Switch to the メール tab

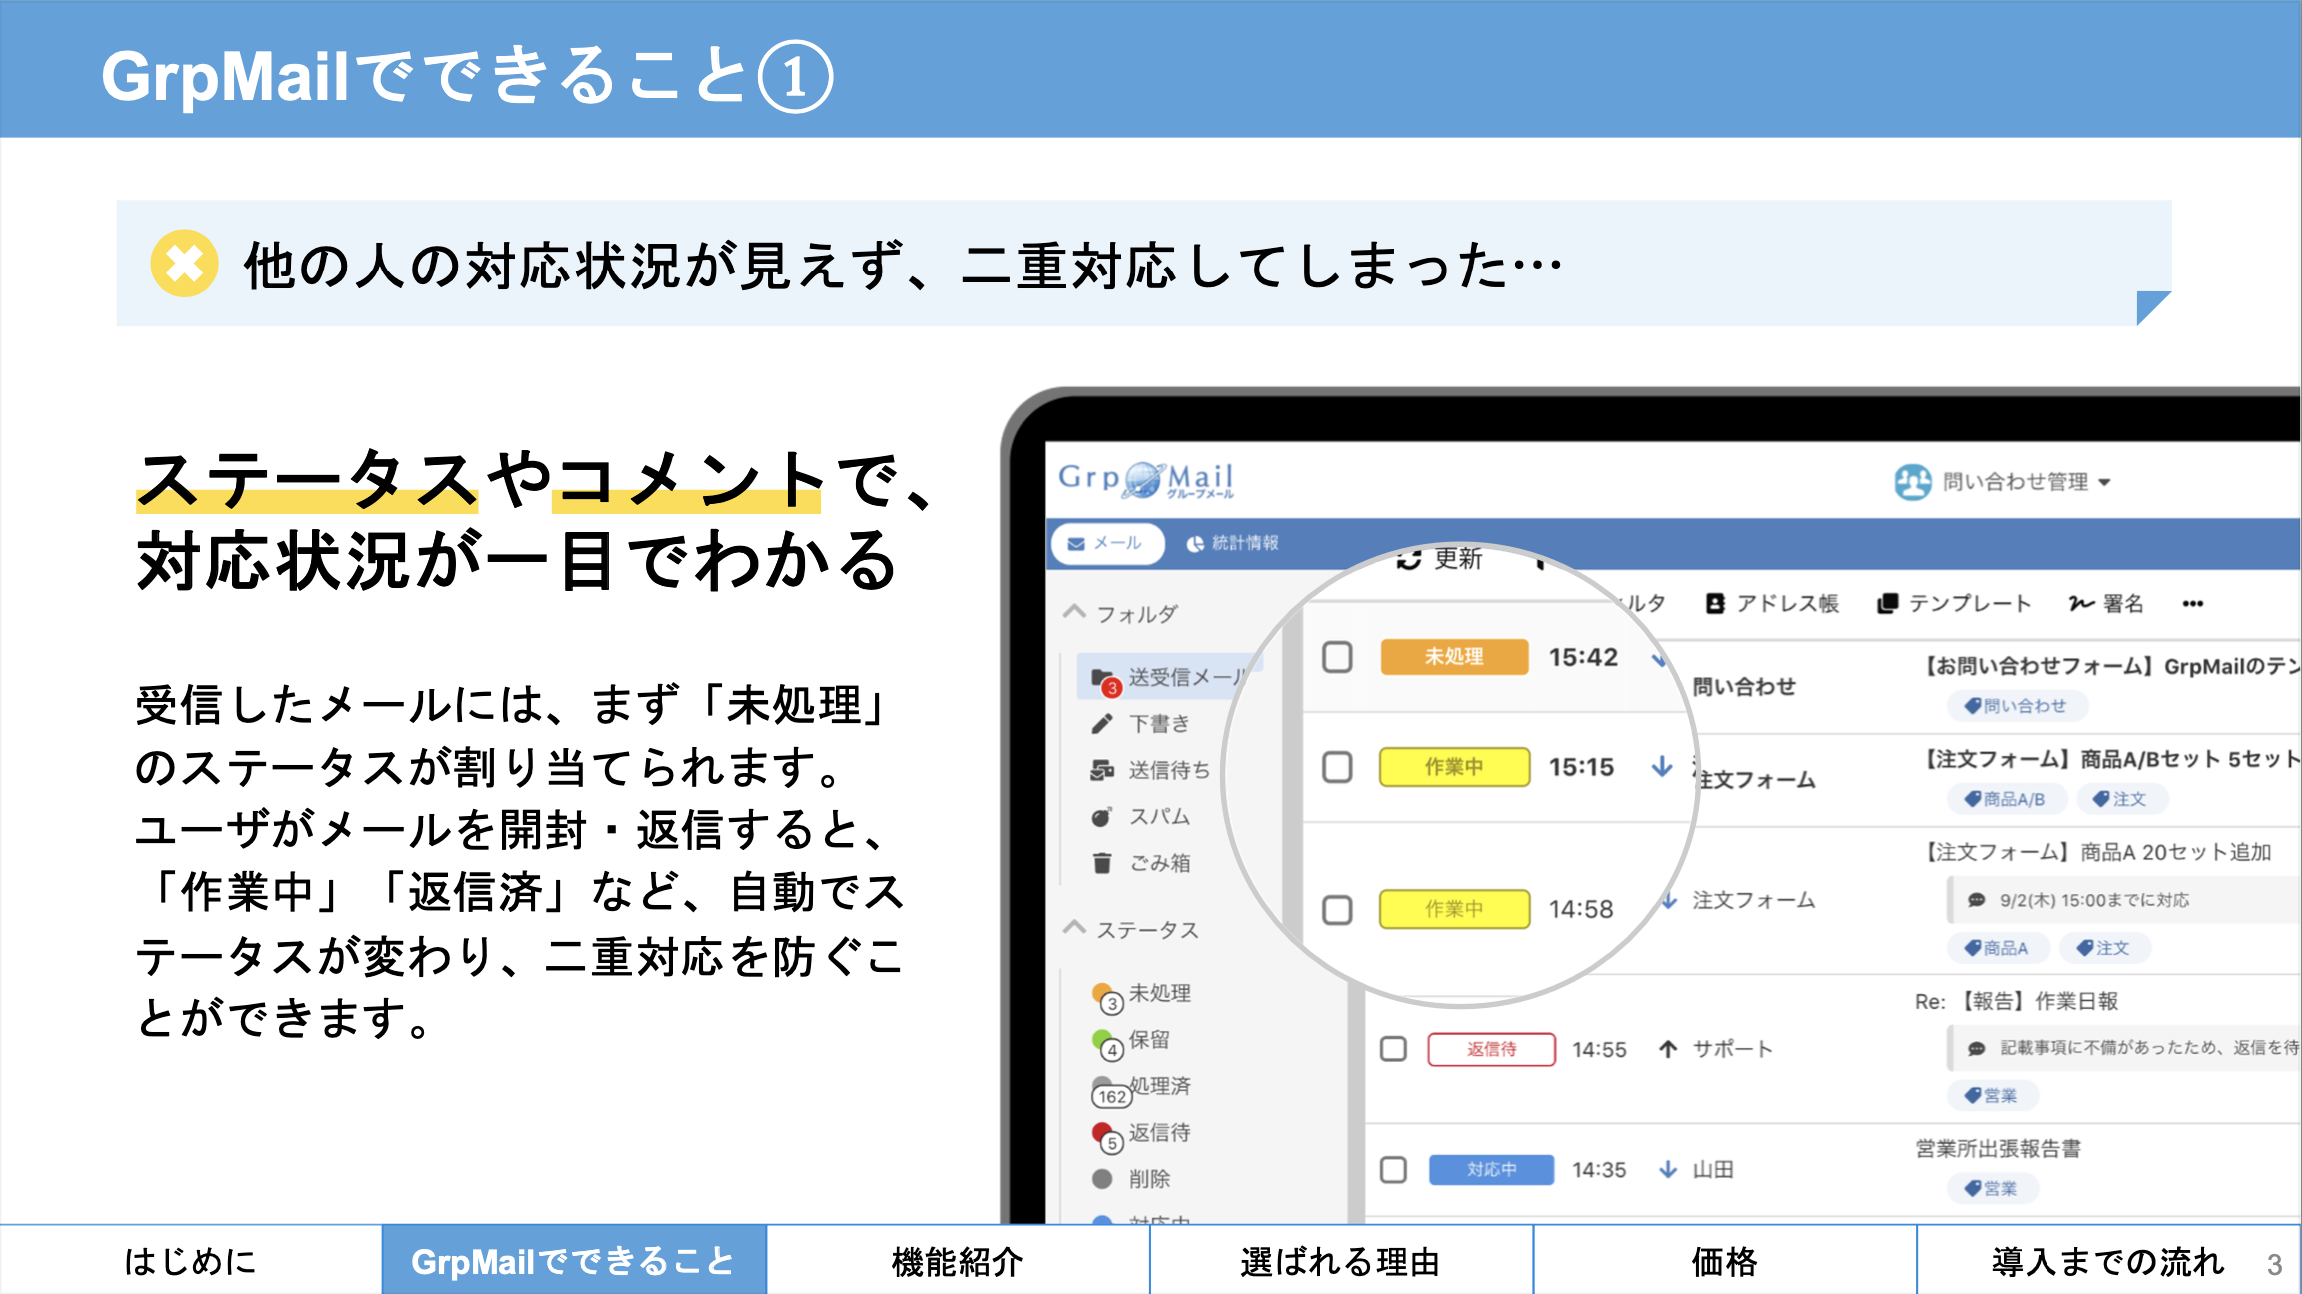pyautogui.click(x=1106, y=543)
